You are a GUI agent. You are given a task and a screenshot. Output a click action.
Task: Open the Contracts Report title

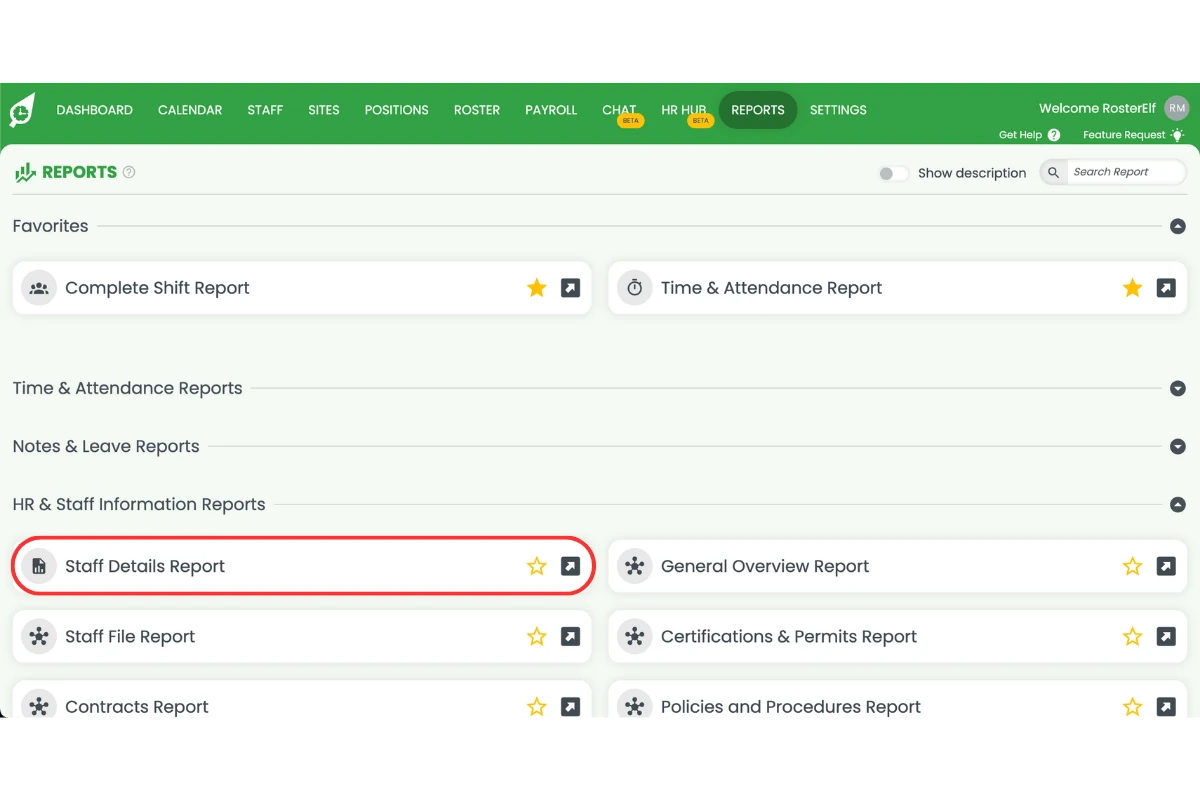click(x=137, y=707)
